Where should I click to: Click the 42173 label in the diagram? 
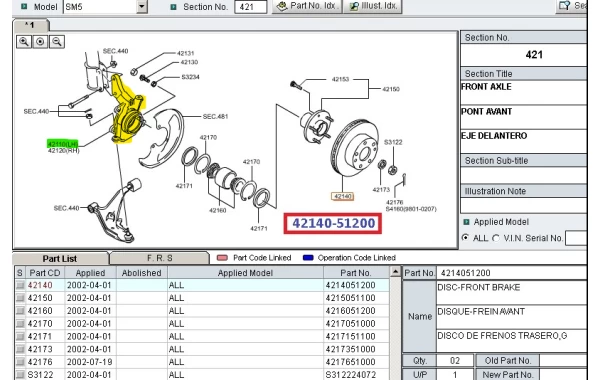pyautogui.click(x=381, y=189)
